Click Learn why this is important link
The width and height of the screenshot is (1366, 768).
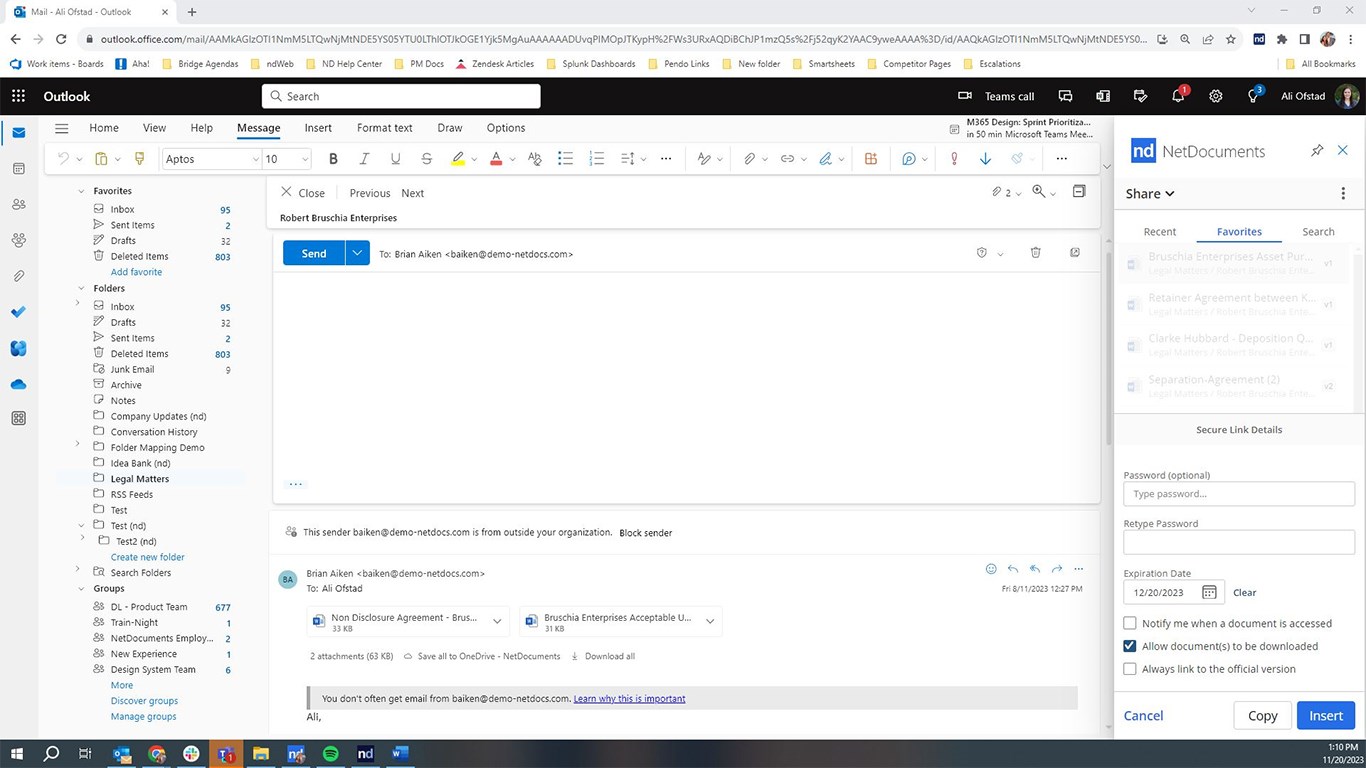629,698
